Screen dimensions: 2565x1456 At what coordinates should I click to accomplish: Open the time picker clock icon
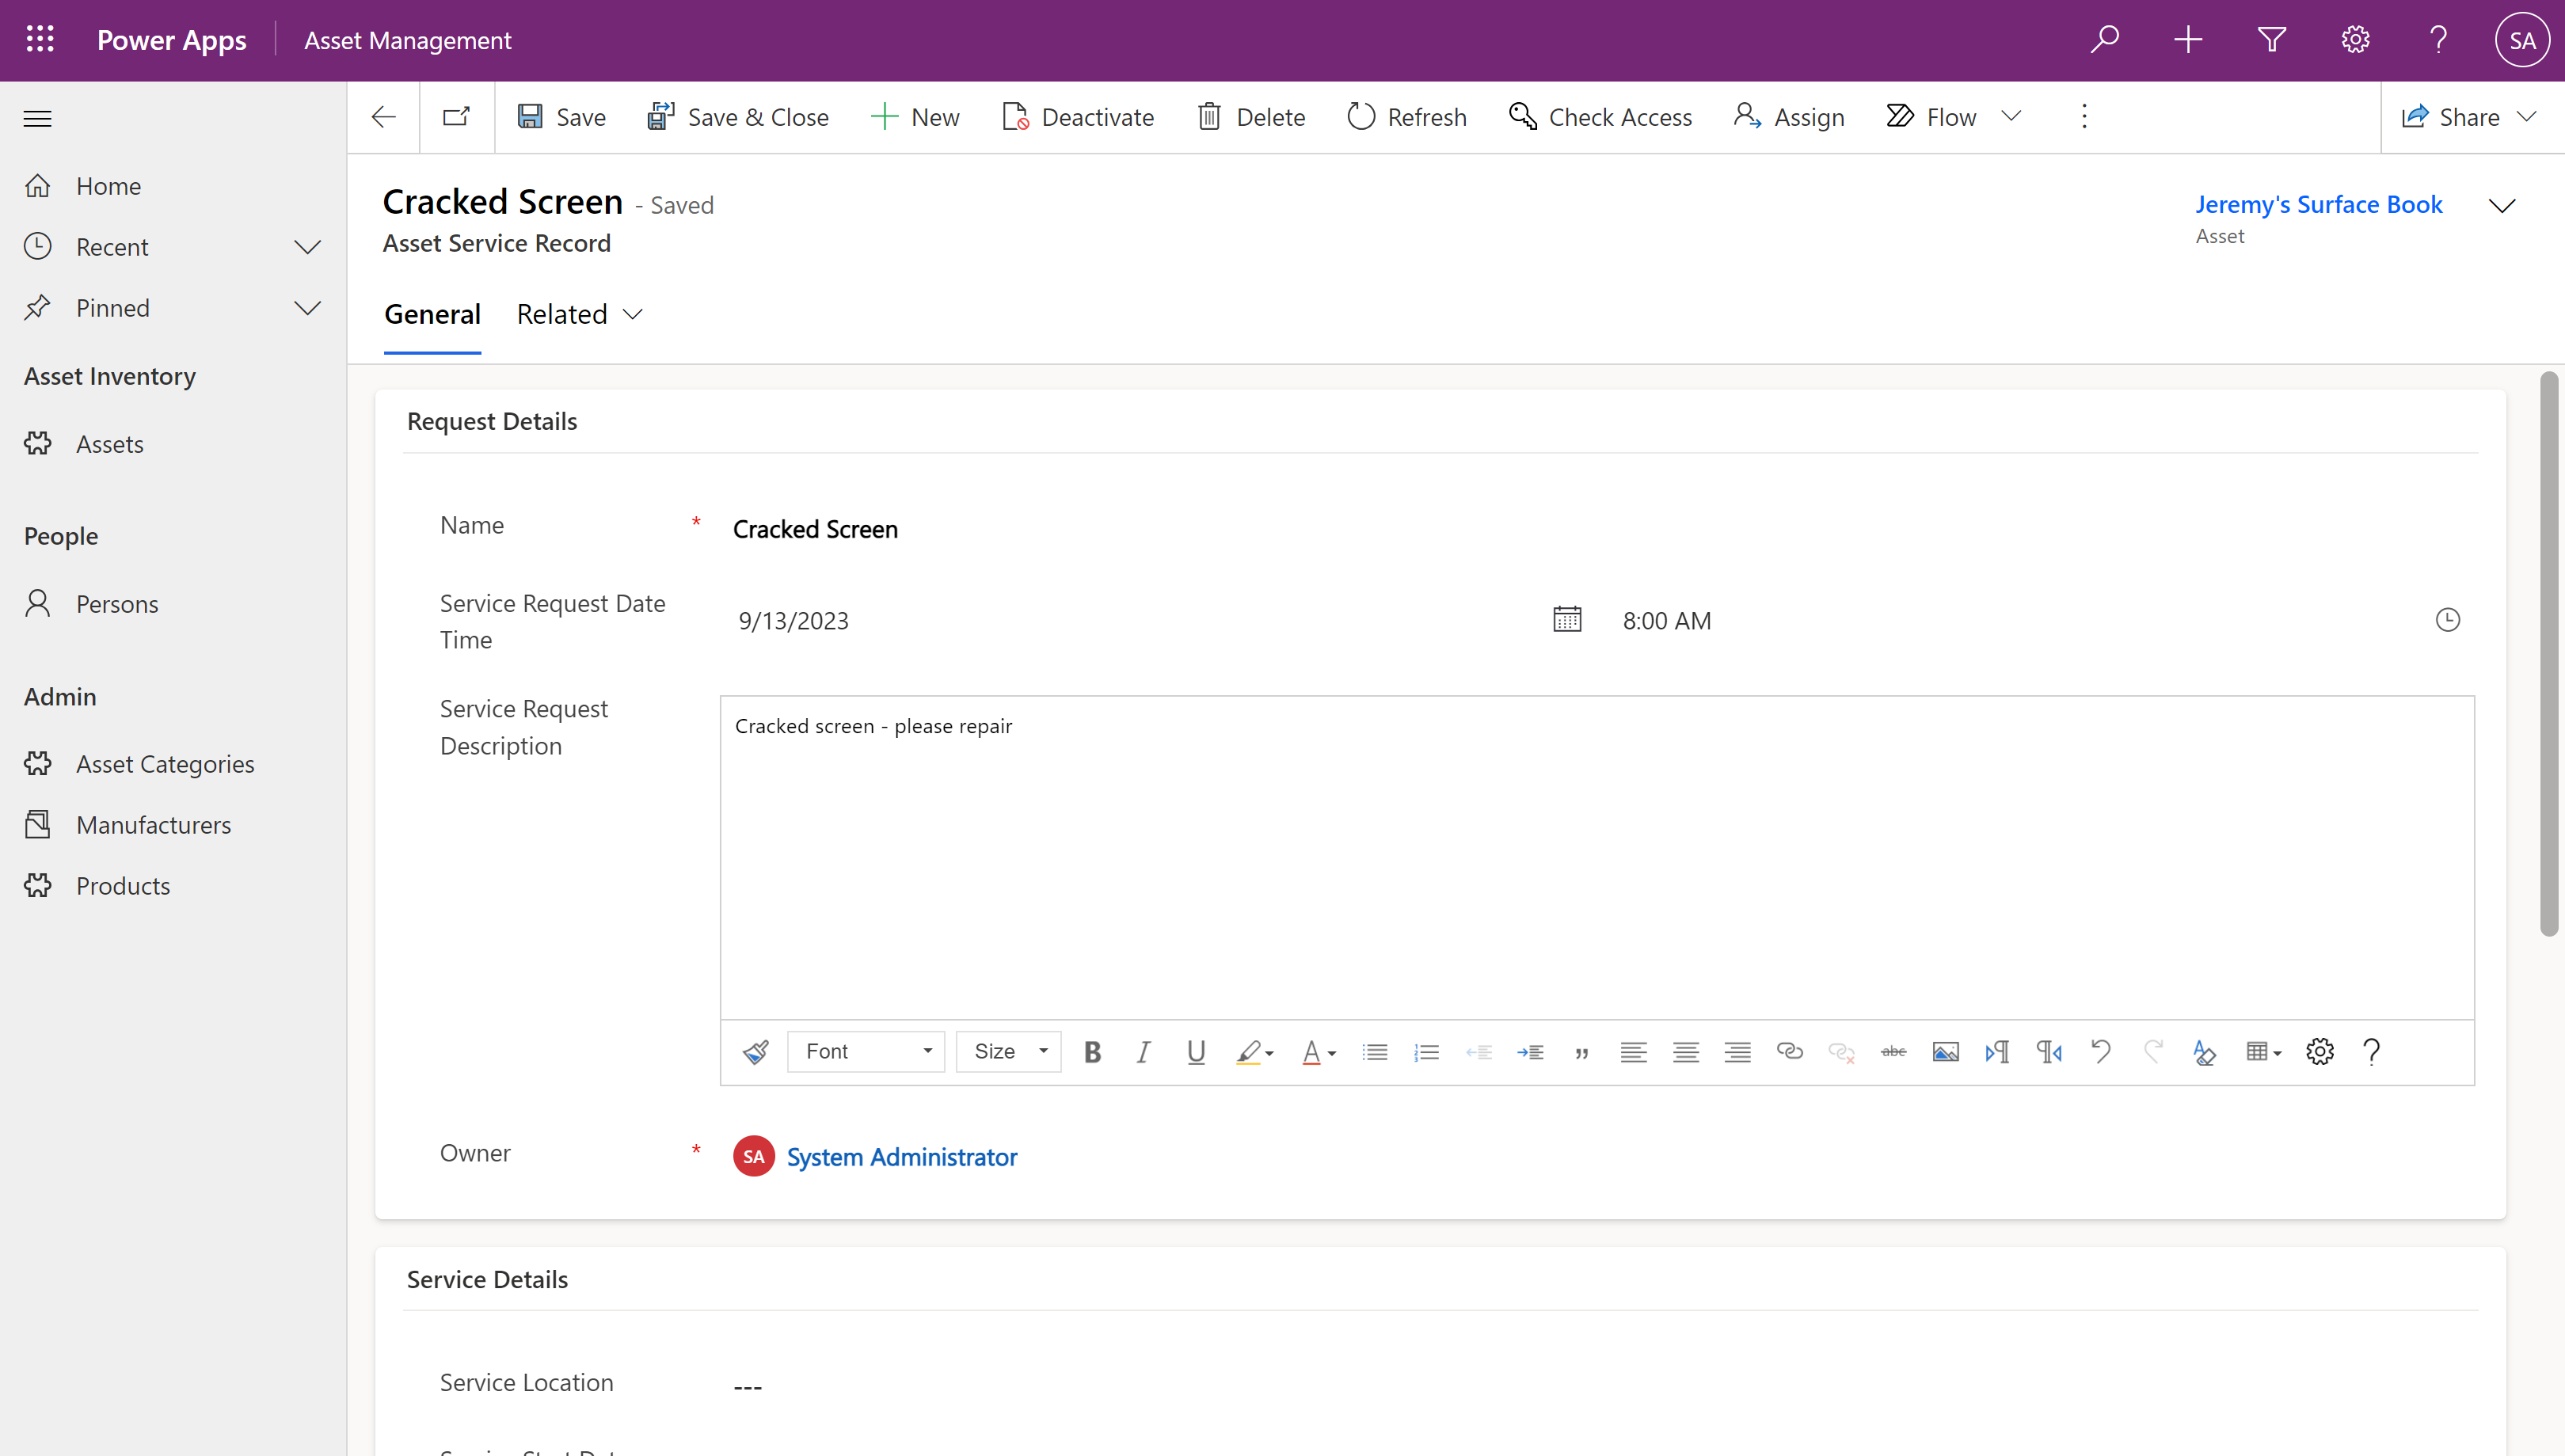[2447, 620]
